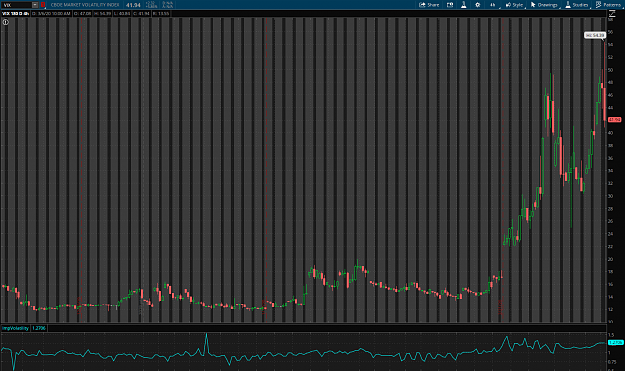Image resolution: width=625 pixels, height=371 pixels.
Task: Click the R: 13.55 range value
Action: click(x=161, y=14)
